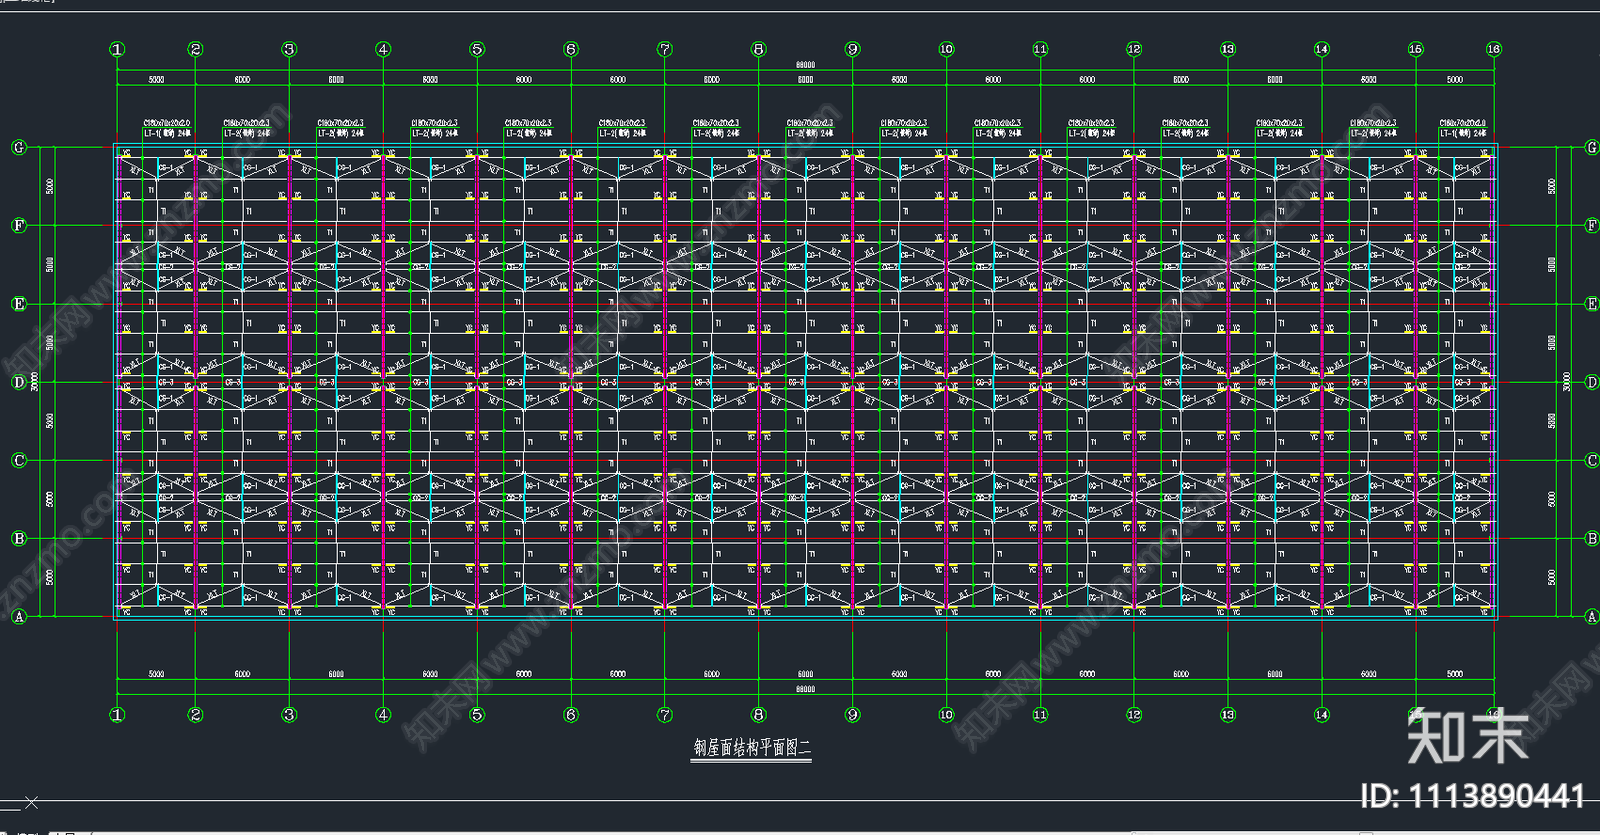Select grid bubble 8 in the top row
Screen dimensions: 1600x835
(758, 49)
